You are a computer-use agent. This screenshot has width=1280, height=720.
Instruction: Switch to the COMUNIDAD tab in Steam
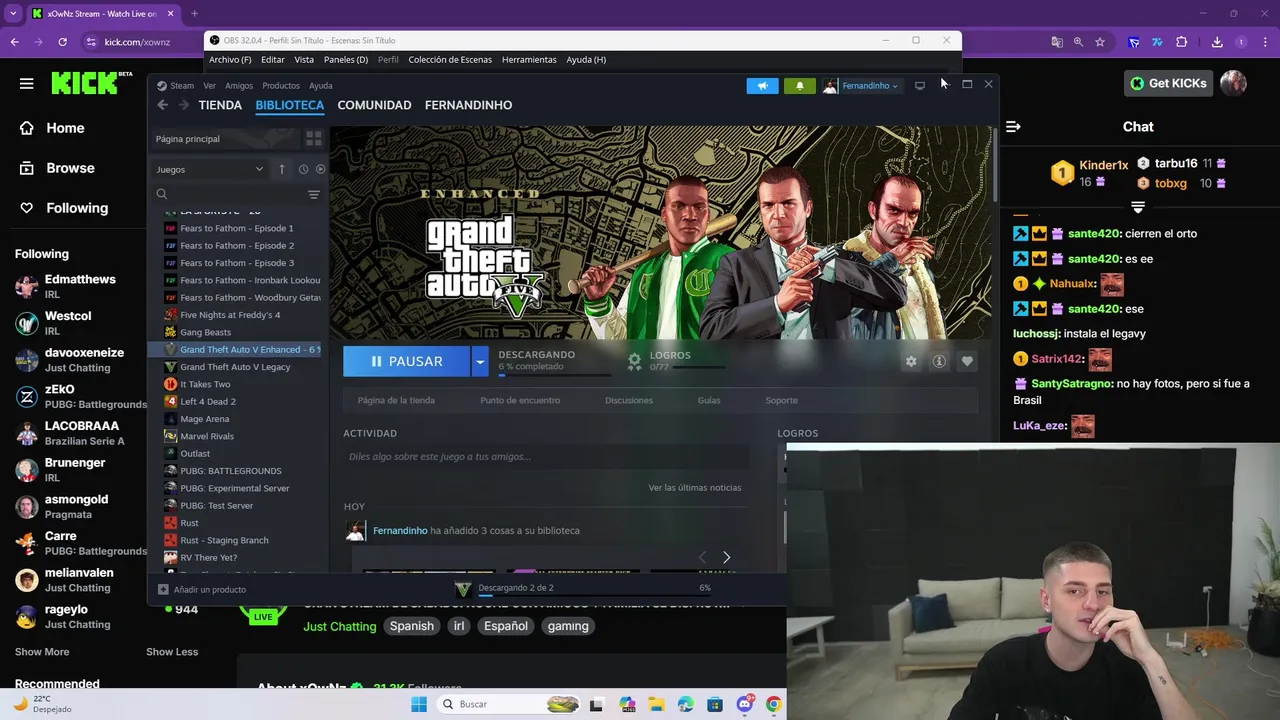(374, 105)
